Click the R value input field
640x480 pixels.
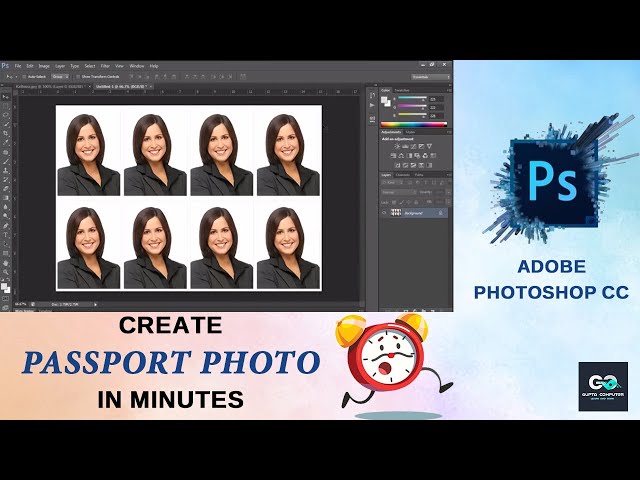(x=436, y=99)
